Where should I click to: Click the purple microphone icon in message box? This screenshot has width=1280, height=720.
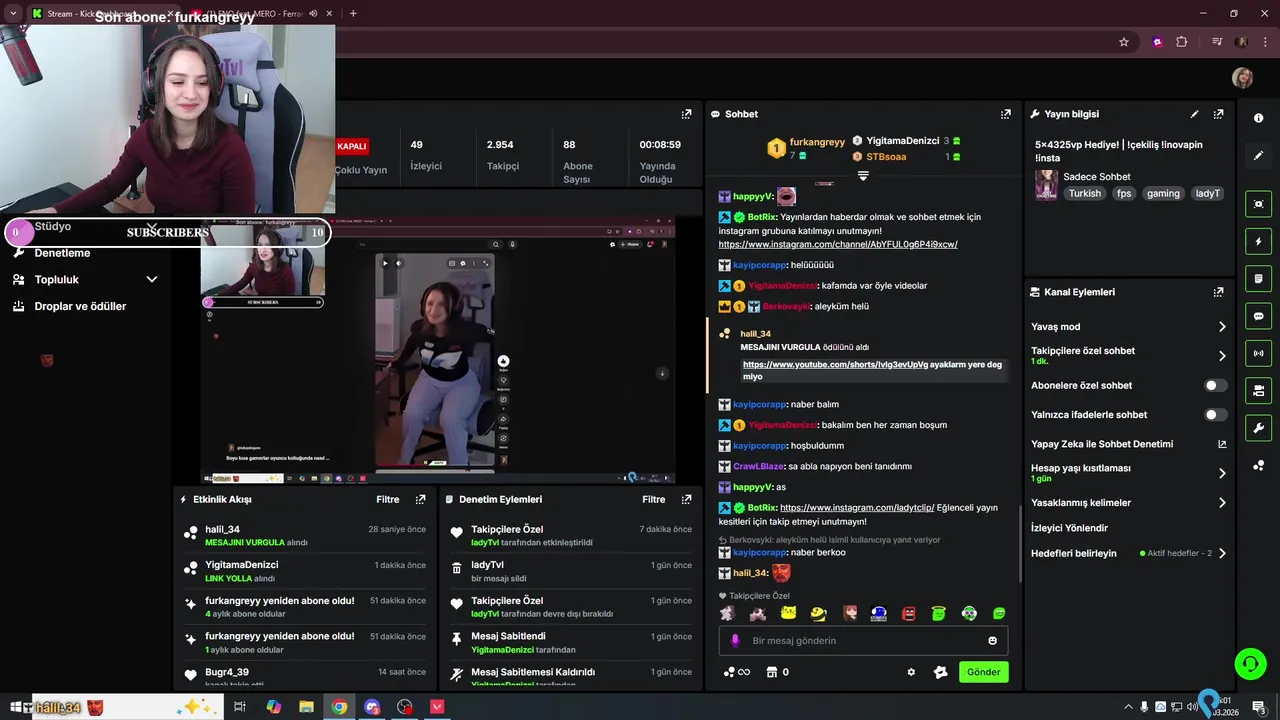735,640
